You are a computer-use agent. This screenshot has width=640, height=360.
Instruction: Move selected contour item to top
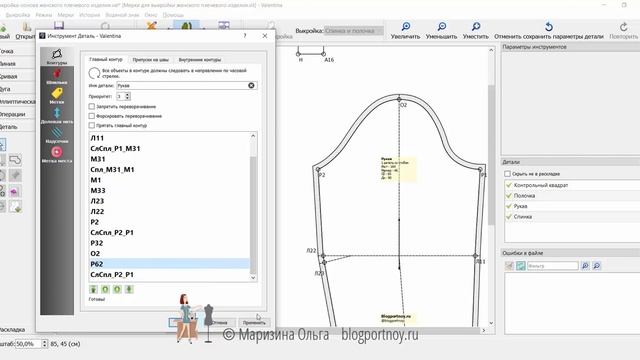coord(93,289)
